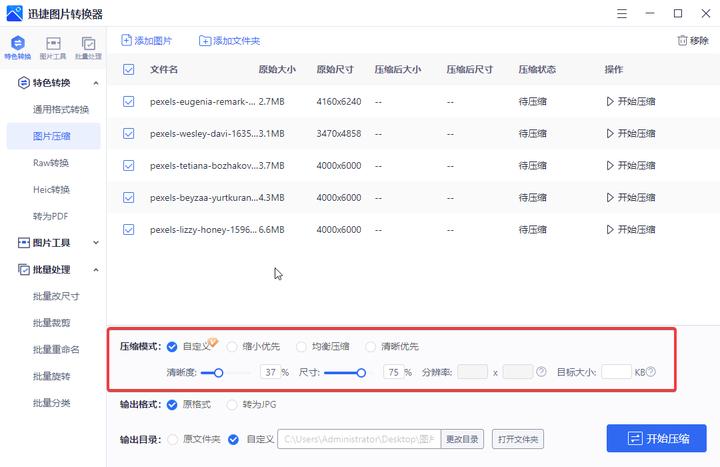The width and height of the screenshot is (720, 467).
Task: Click the 添加图片 add image icon
Action: pos(126,40)
